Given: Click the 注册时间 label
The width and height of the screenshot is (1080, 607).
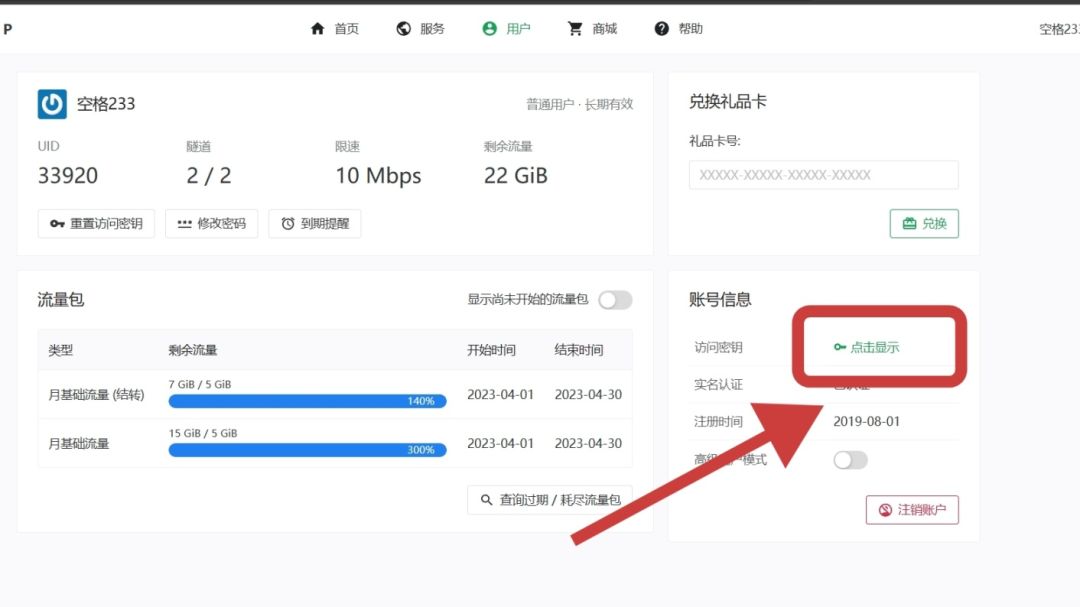Looking at the screenshot, I should coord(718,422).
